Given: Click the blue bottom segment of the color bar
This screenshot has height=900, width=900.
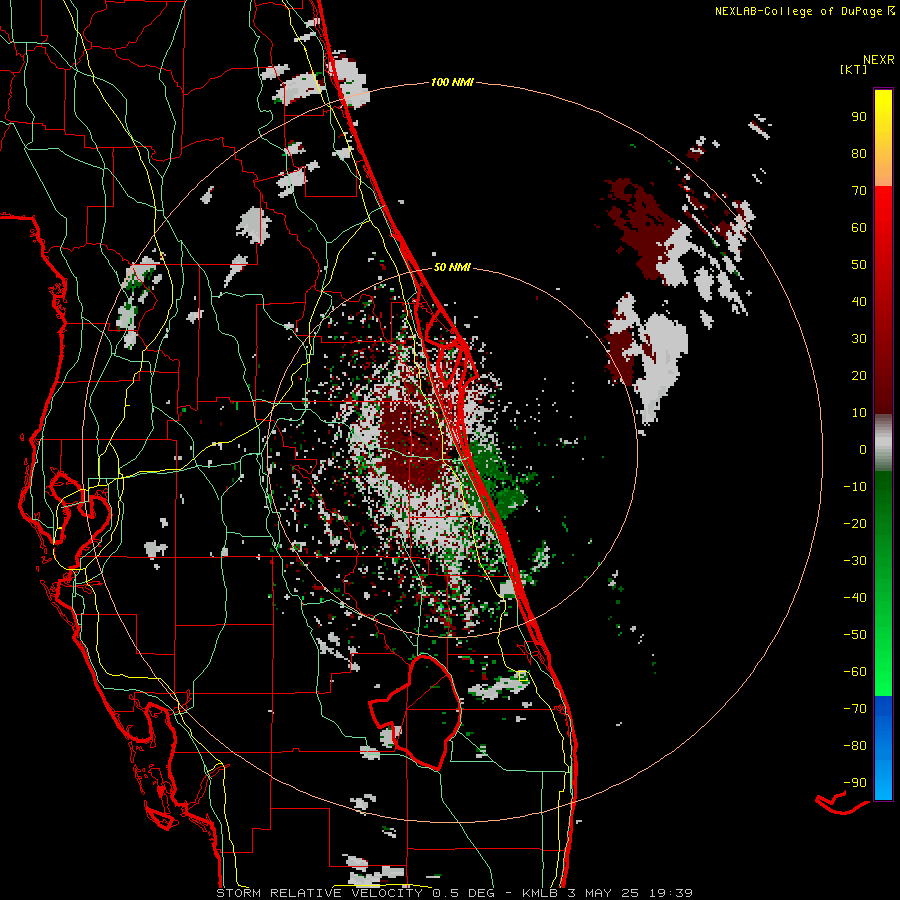Looking at the screenshot, I should 883,748.
